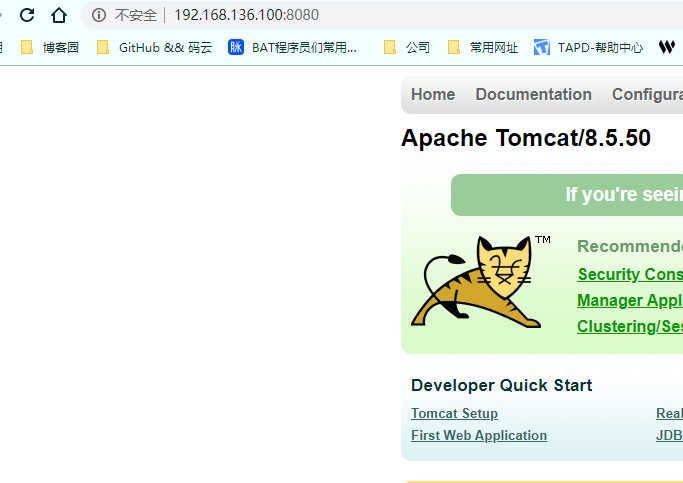Open the site info icon beside 不安全
Image resolution: width=683 pixels, height=483 pixels.
(x=99, y=15)
